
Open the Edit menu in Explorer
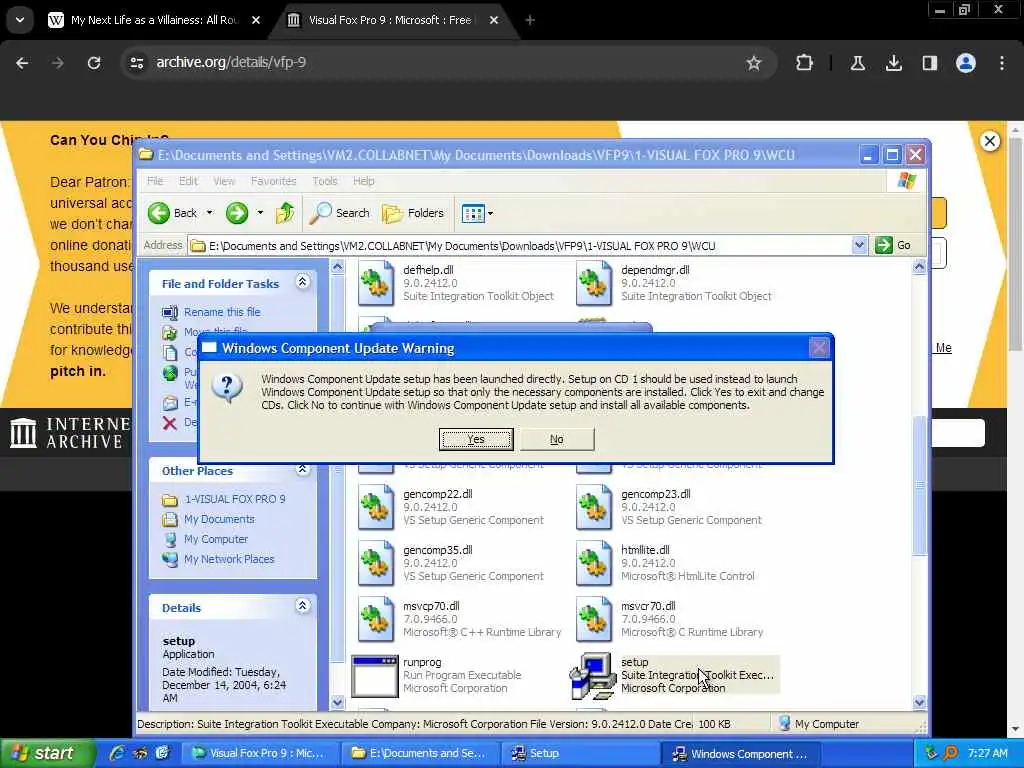[188, 181]
